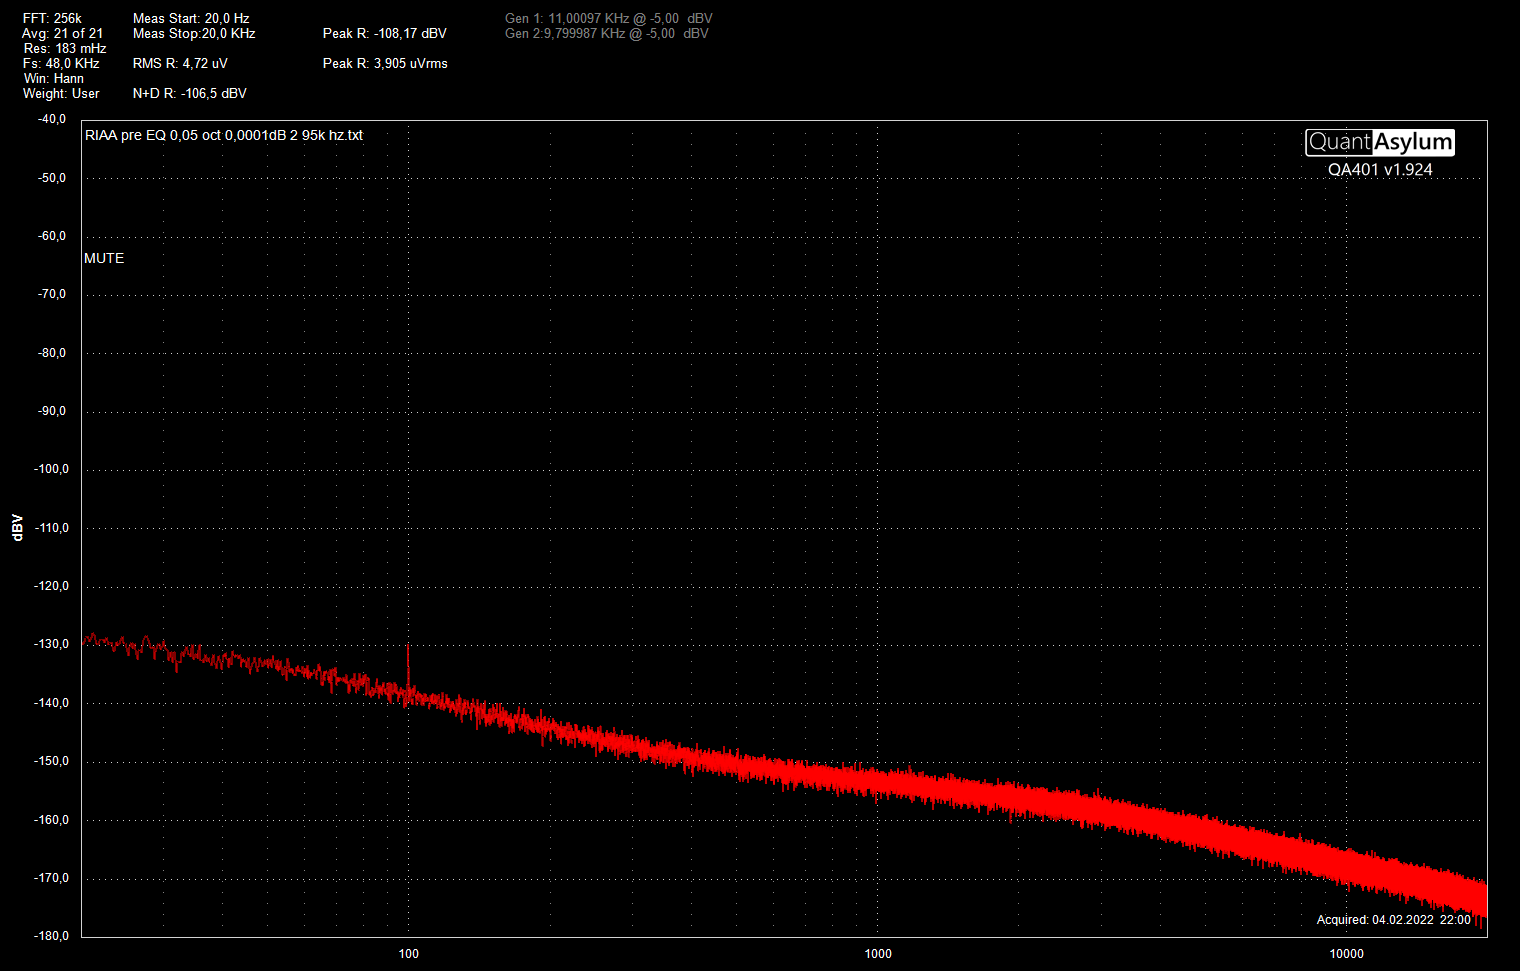This screenshot has height=971, width=1520.
Task: Click the MUTE indicator in the graph
Action: 104,258
